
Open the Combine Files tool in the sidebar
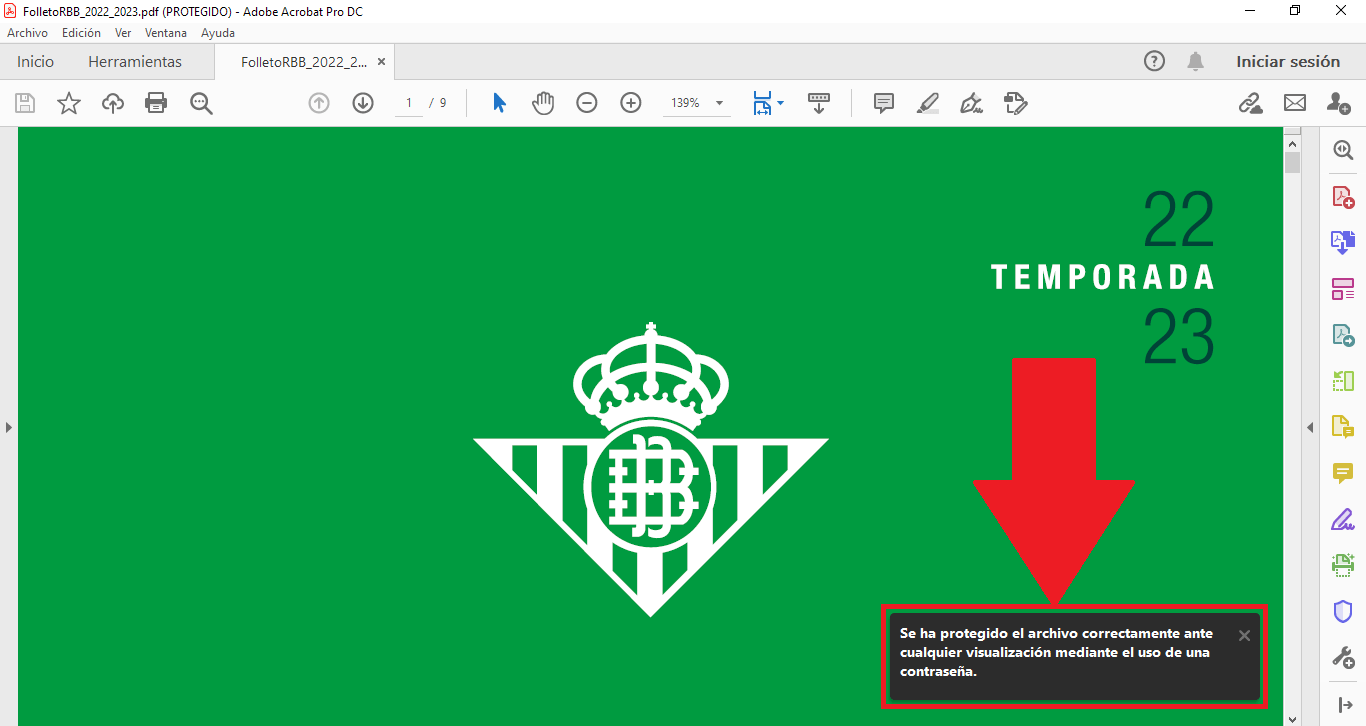click(x=1343, y=241)
